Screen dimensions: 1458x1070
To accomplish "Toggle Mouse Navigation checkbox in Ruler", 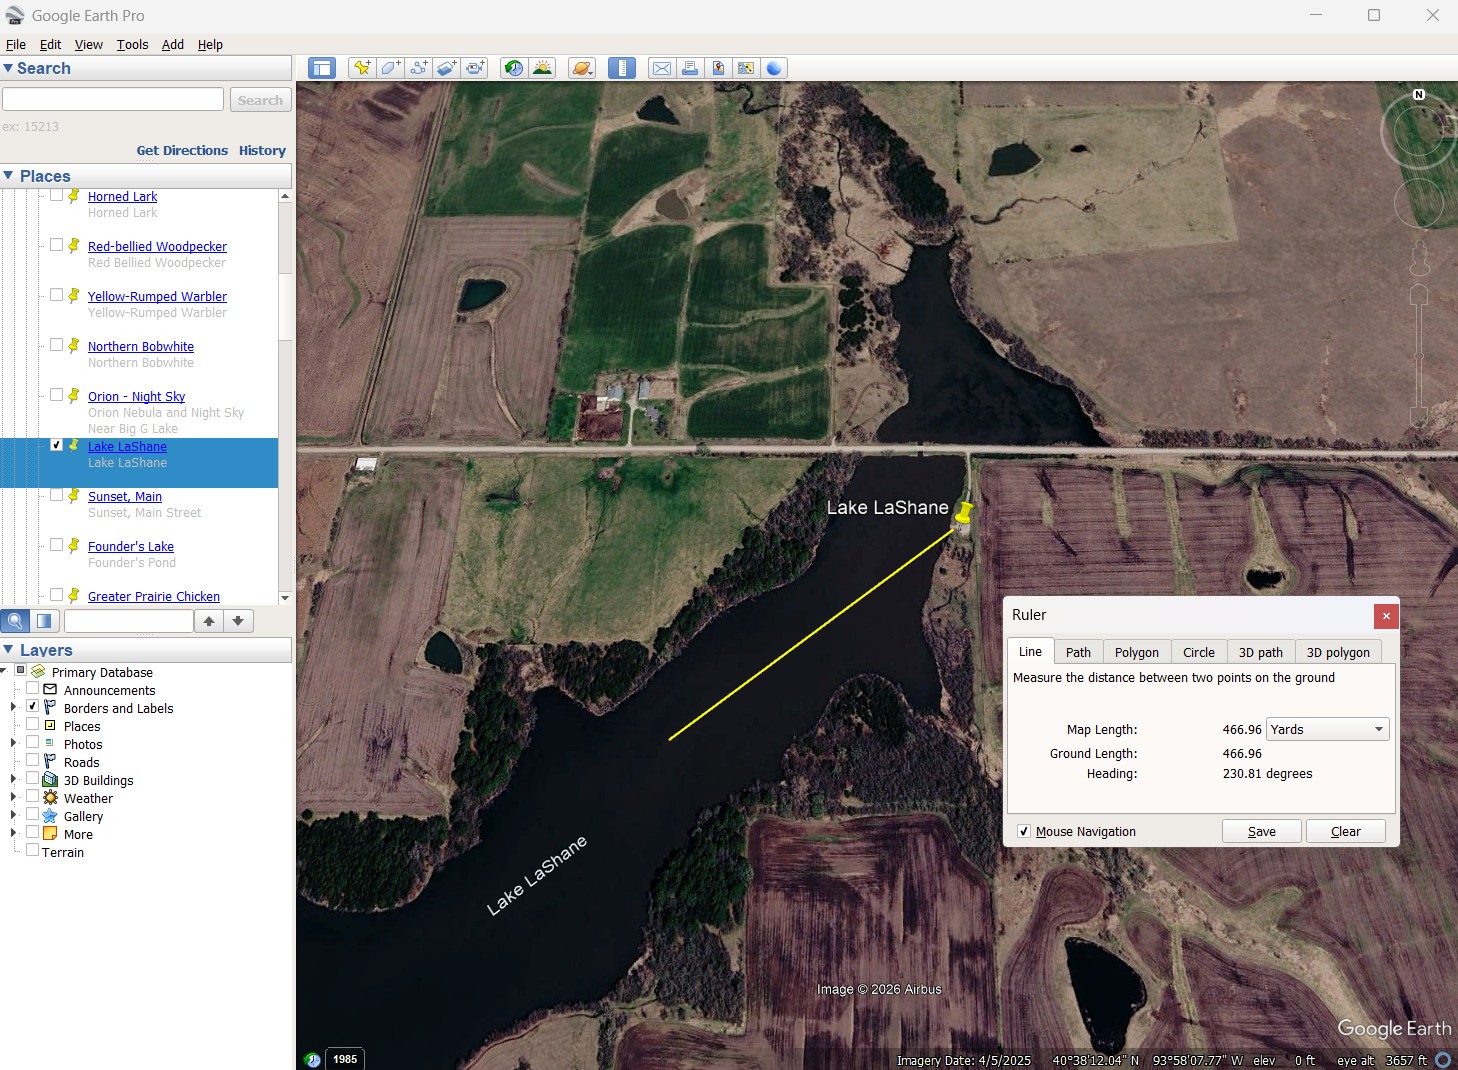I will click(1024, 832).
